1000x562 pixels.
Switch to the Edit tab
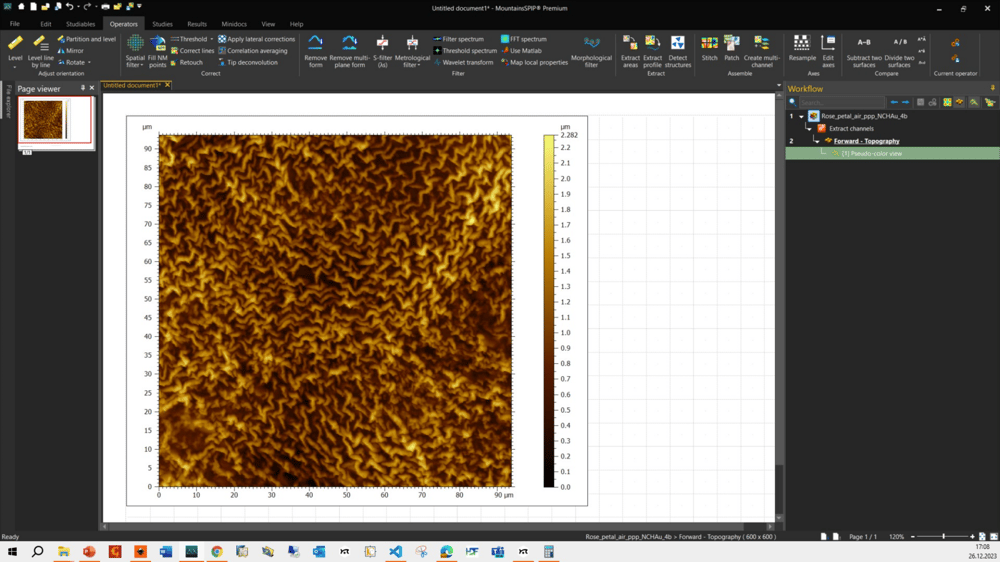click(x=46, y=24)
